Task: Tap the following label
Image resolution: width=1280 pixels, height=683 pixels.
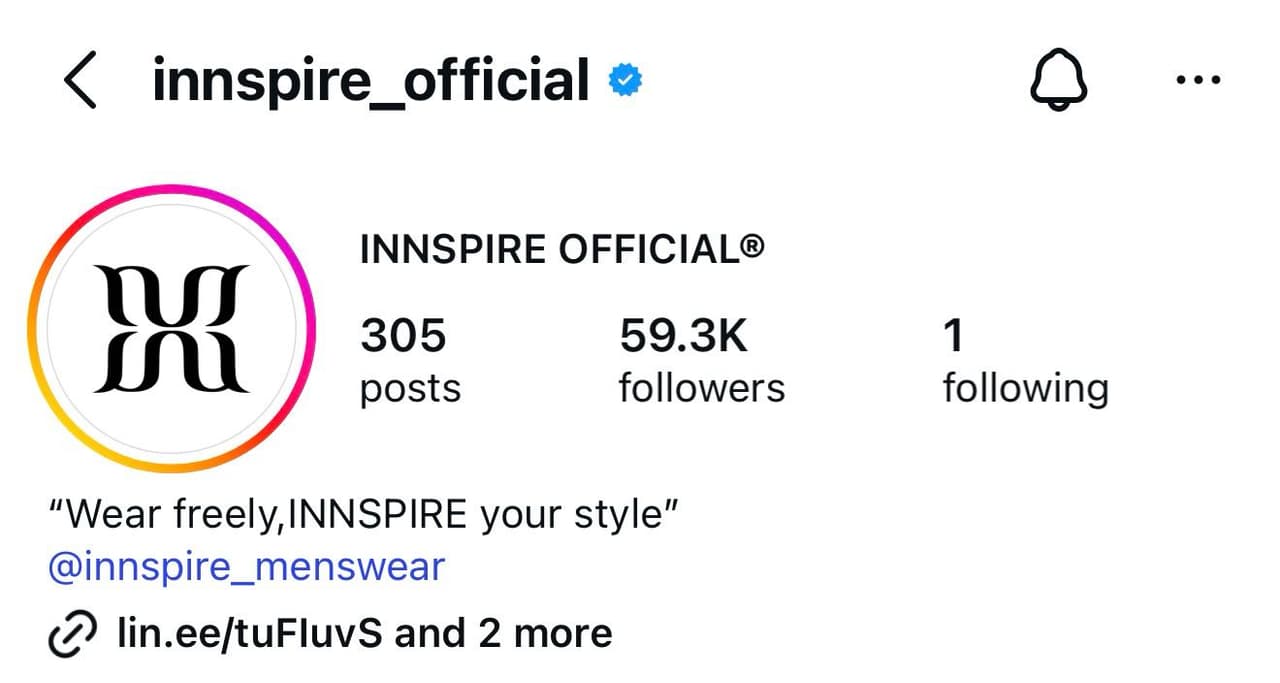Action: pyautogui.click(x=1026, y=389)
